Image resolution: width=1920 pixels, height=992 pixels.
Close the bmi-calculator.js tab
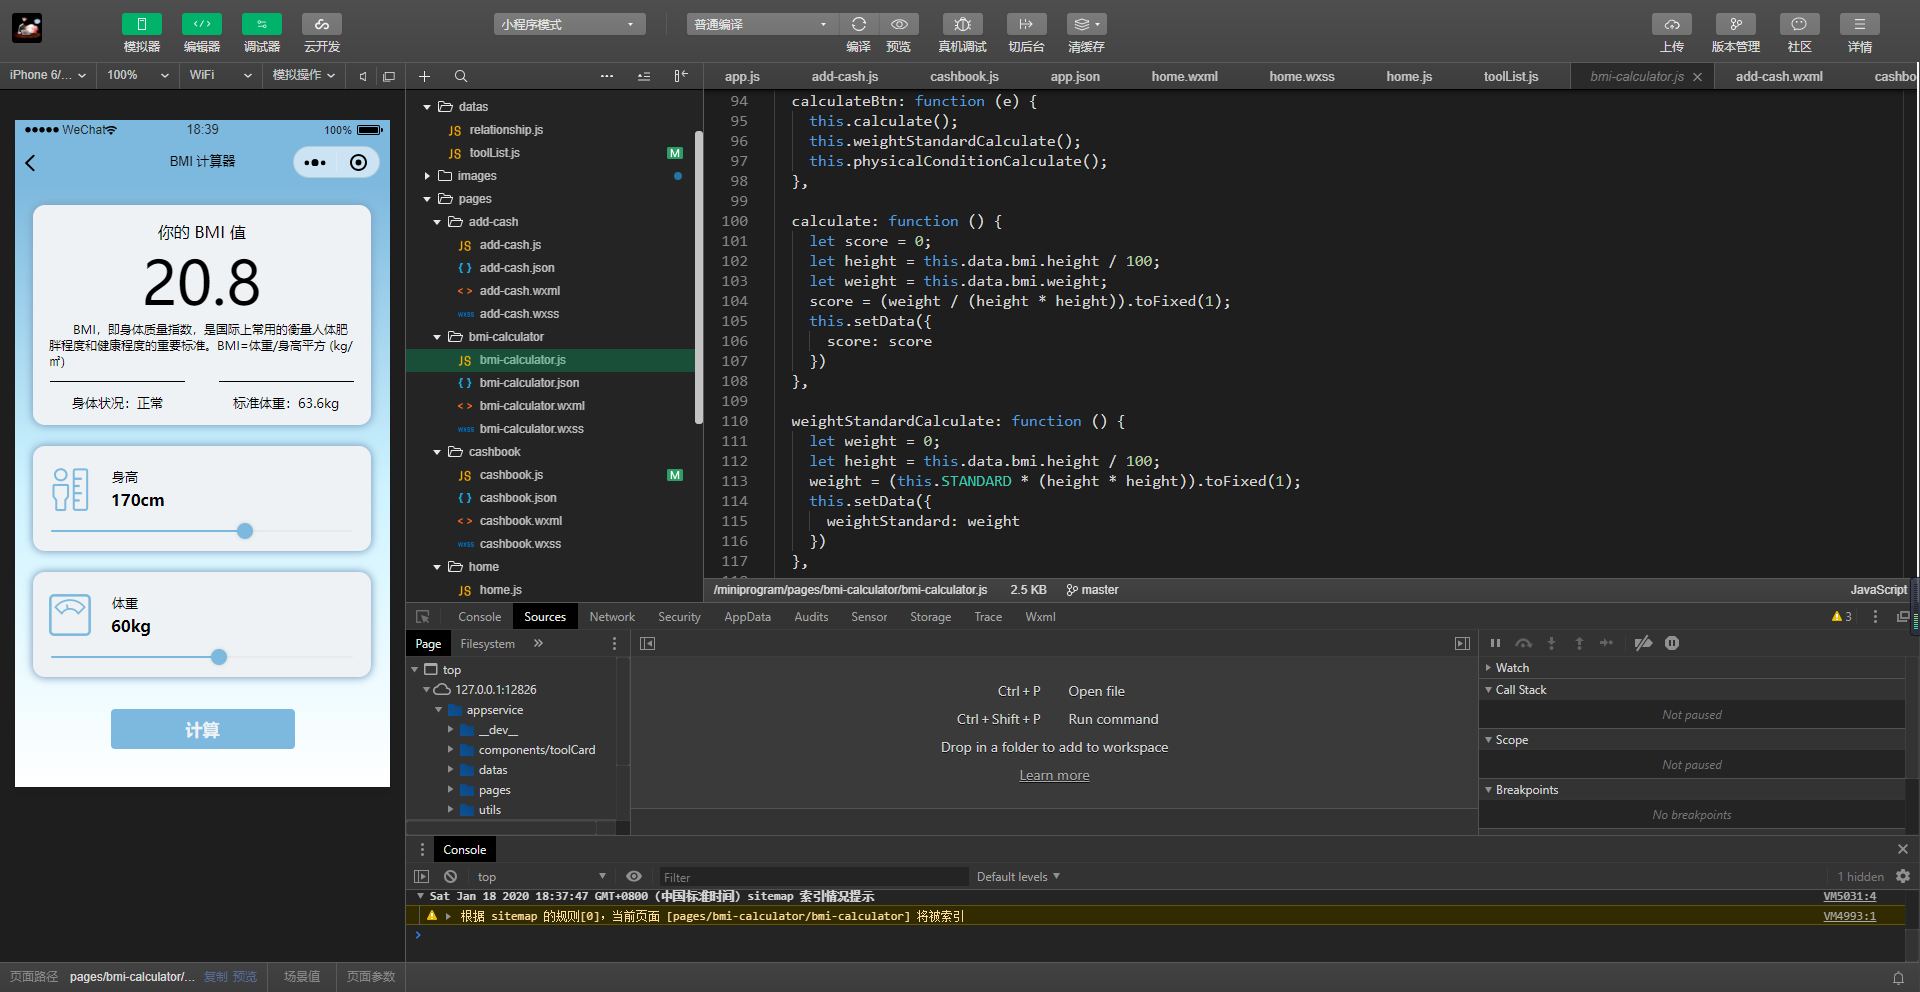(1697, 77)
